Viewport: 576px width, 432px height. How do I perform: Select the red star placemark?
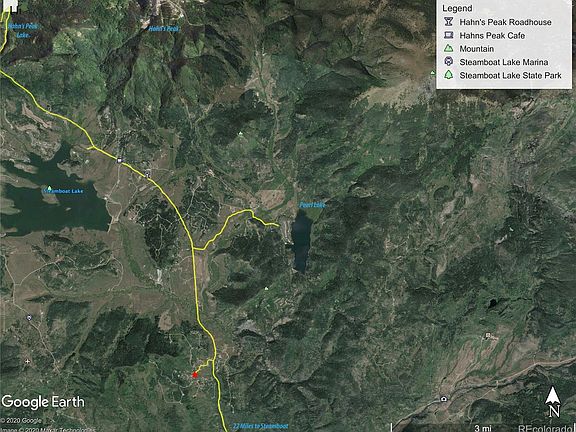[195, 375]
